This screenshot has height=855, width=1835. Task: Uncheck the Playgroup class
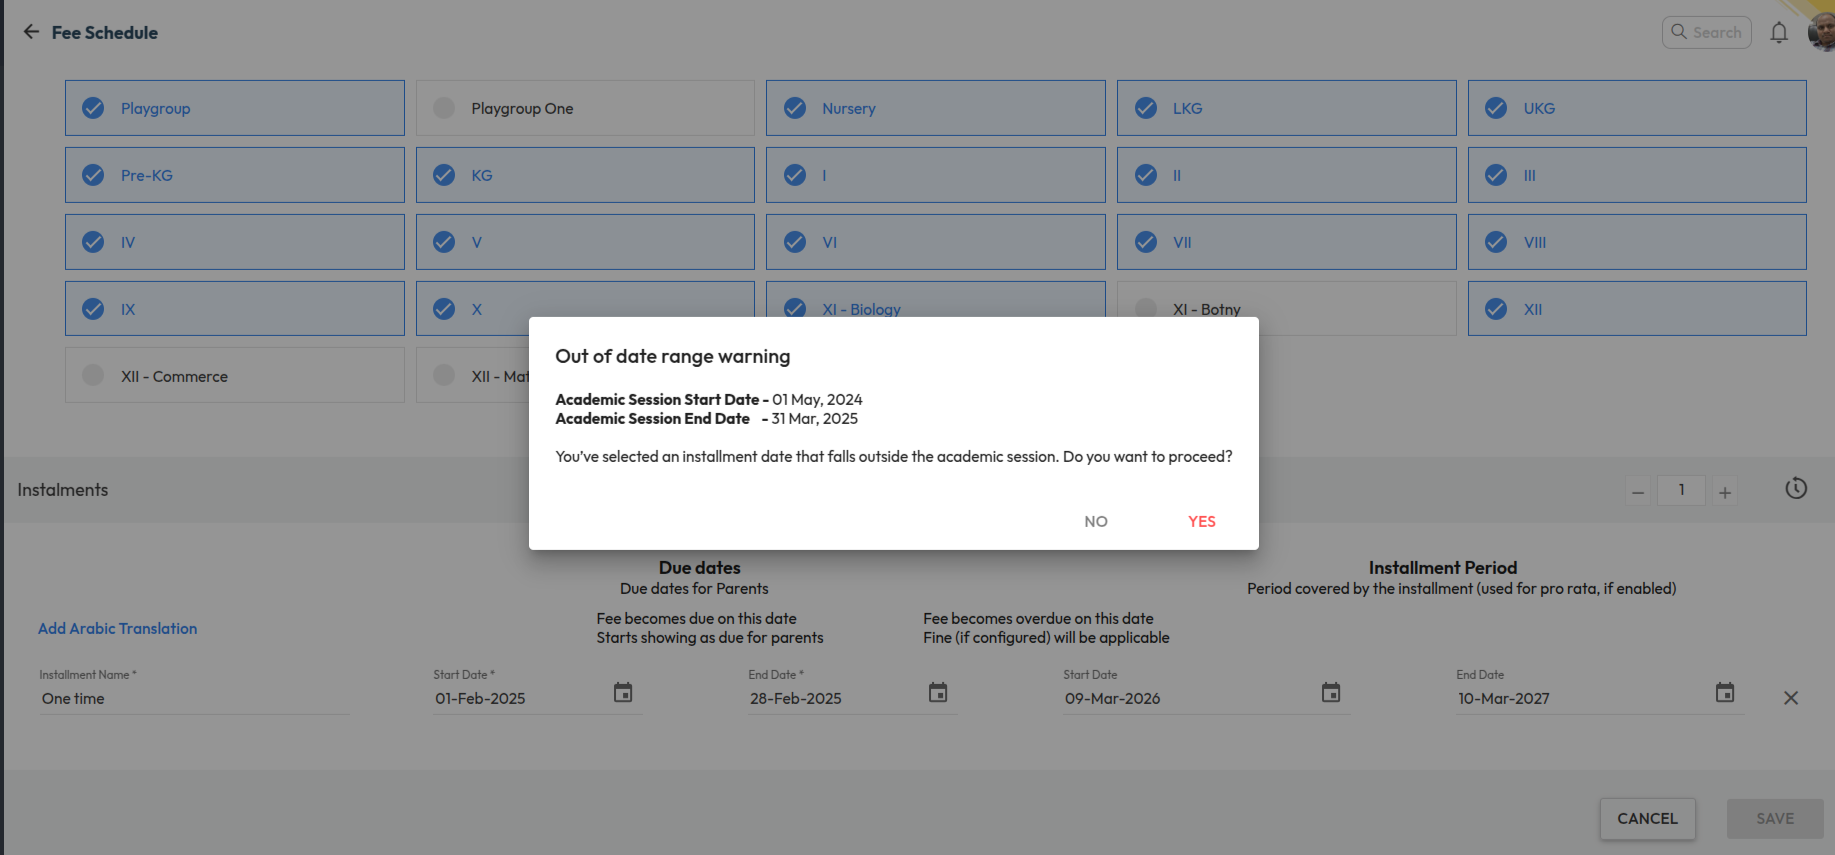point(93,108)
